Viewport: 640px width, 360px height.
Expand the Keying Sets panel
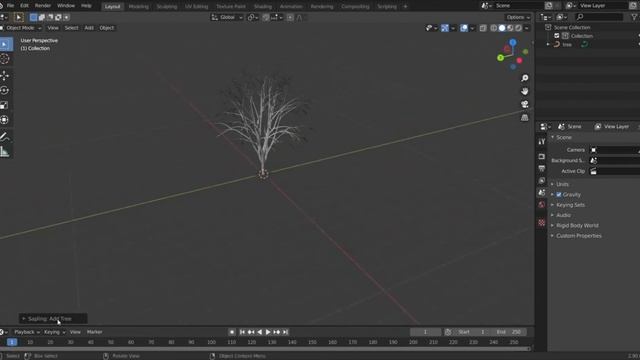tap(570, 205)
